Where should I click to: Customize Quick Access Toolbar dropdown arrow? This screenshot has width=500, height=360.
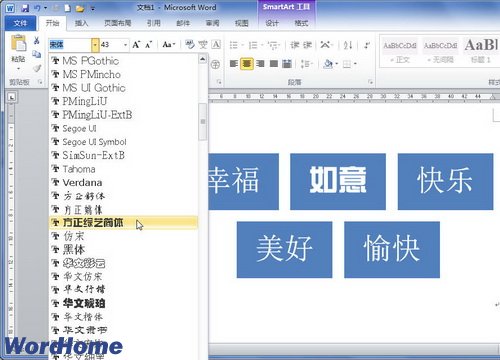coord(93,8)
